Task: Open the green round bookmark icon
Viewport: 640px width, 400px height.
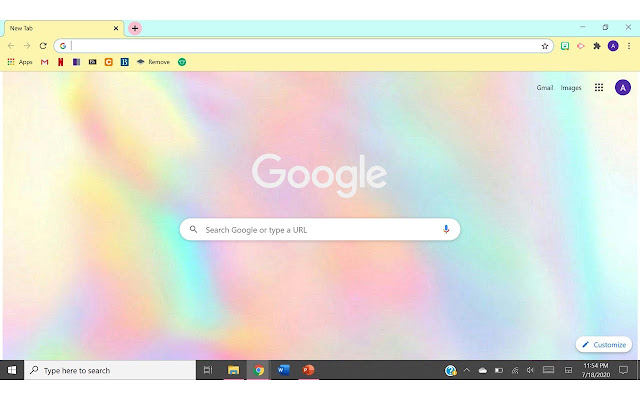Action: point(182,62)
